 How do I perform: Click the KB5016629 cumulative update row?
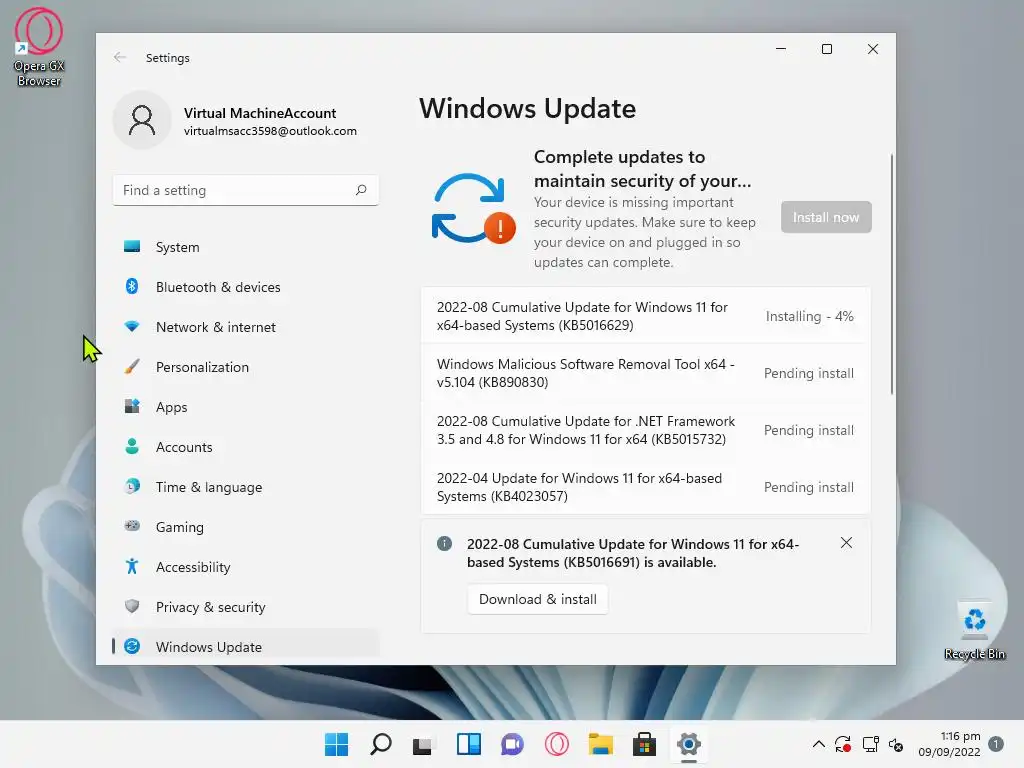pos(645,316)
